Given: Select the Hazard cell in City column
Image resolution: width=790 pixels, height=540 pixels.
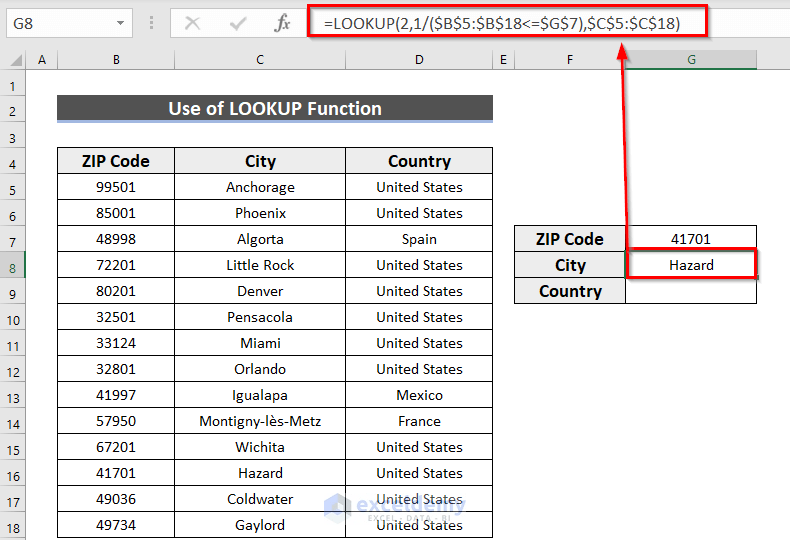Looking at the screenshot, I should (260, 473).
